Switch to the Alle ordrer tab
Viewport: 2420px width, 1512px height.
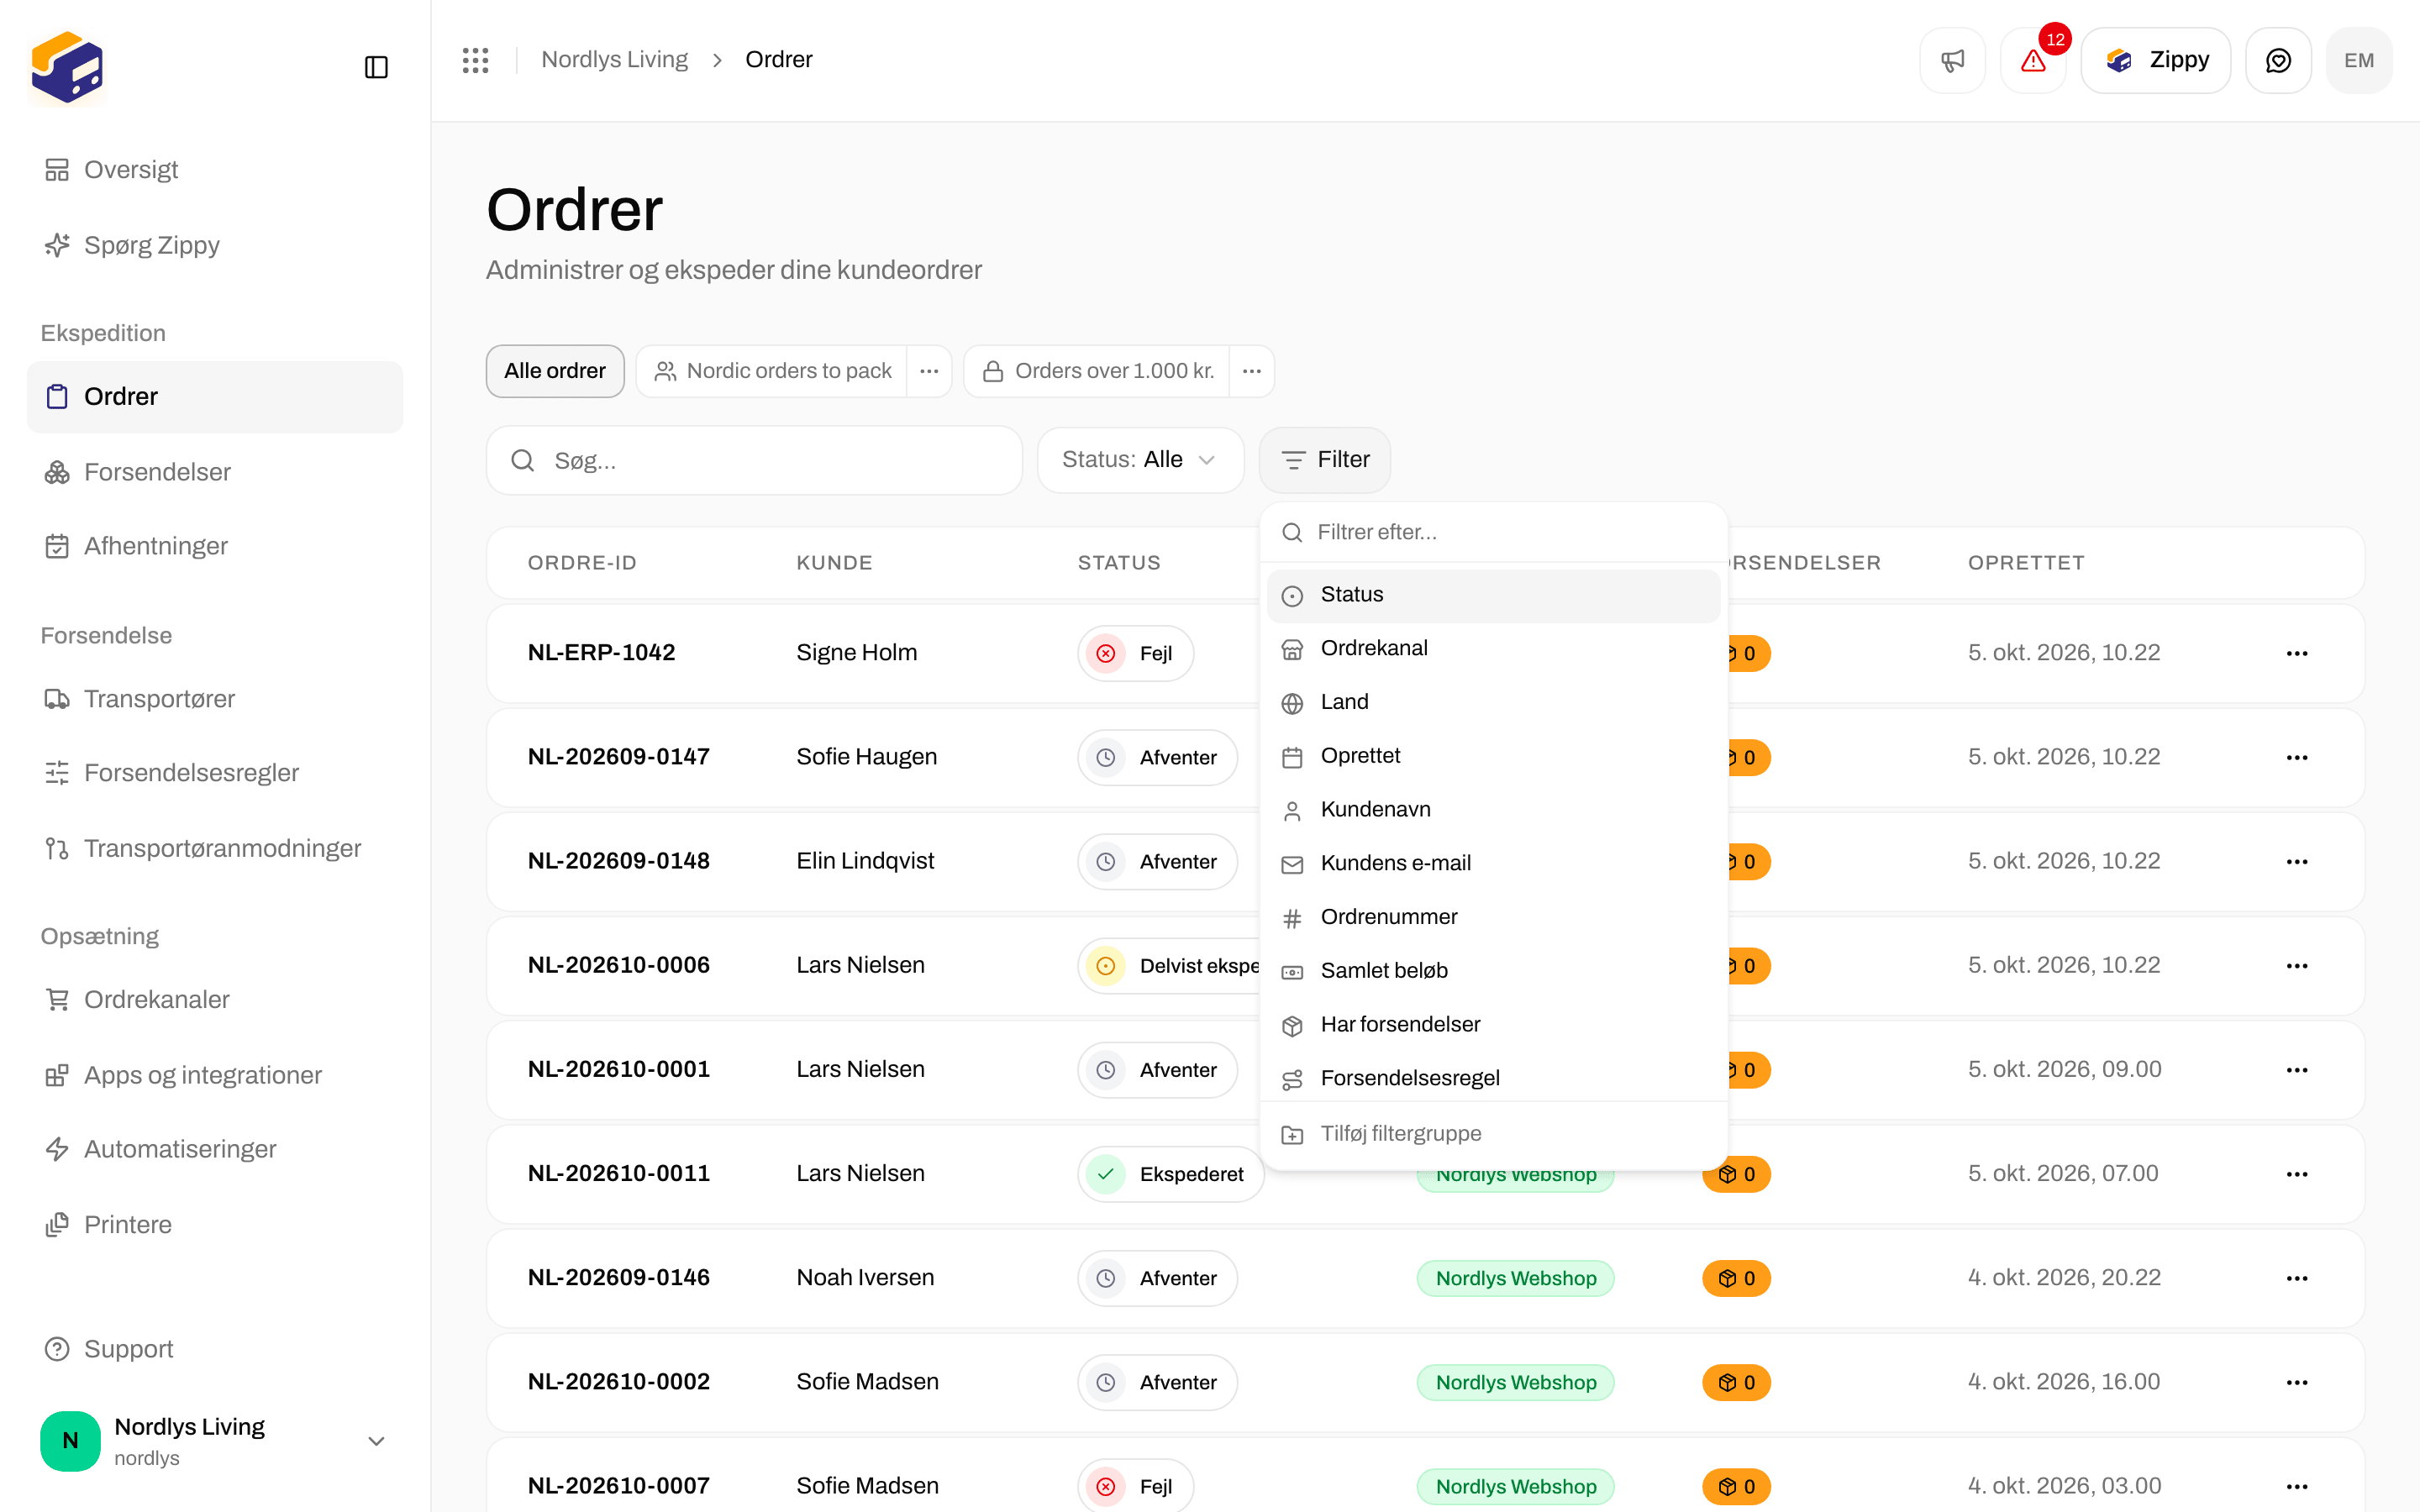click(x=555, y=371)
